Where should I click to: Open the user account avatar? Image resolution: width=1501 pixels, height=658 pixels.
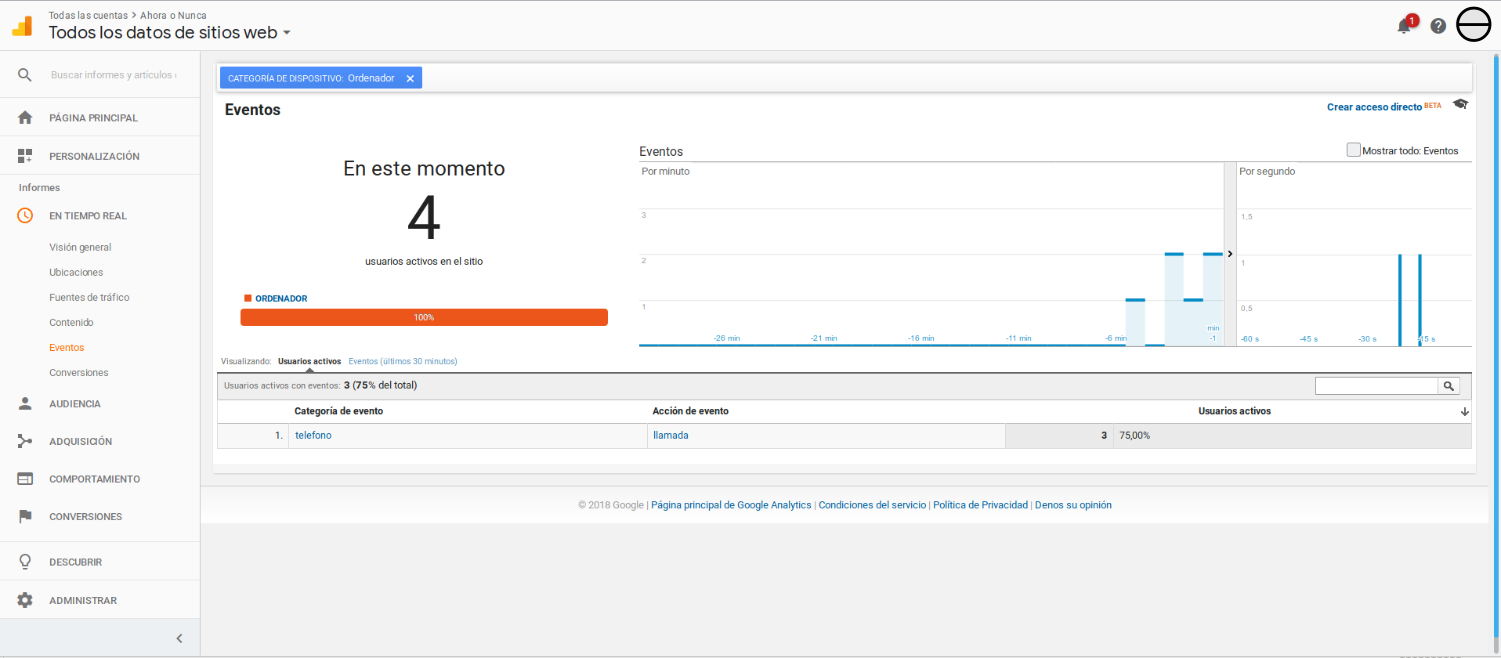tap(1474, 25)
